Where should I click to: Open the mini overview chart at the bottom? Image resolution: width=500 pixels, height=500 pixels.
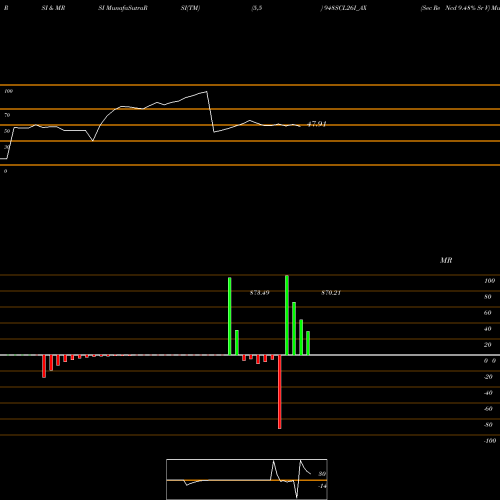pos(247,479)
